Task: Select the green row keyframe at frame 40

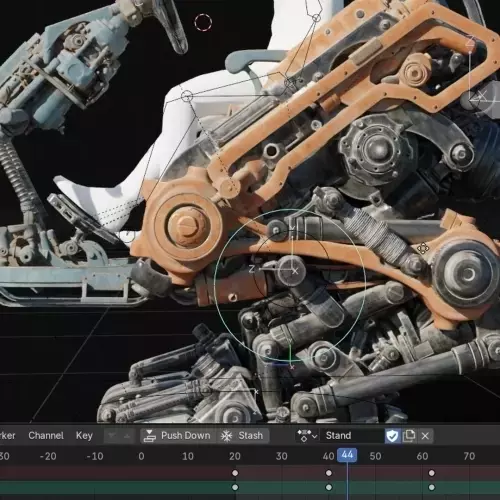Action: pos(329,487)
